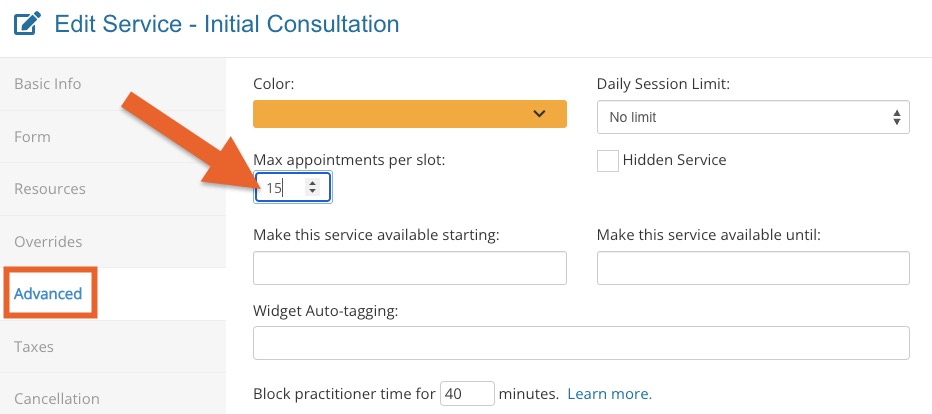Select the Advanced tab

click(48, 294)
